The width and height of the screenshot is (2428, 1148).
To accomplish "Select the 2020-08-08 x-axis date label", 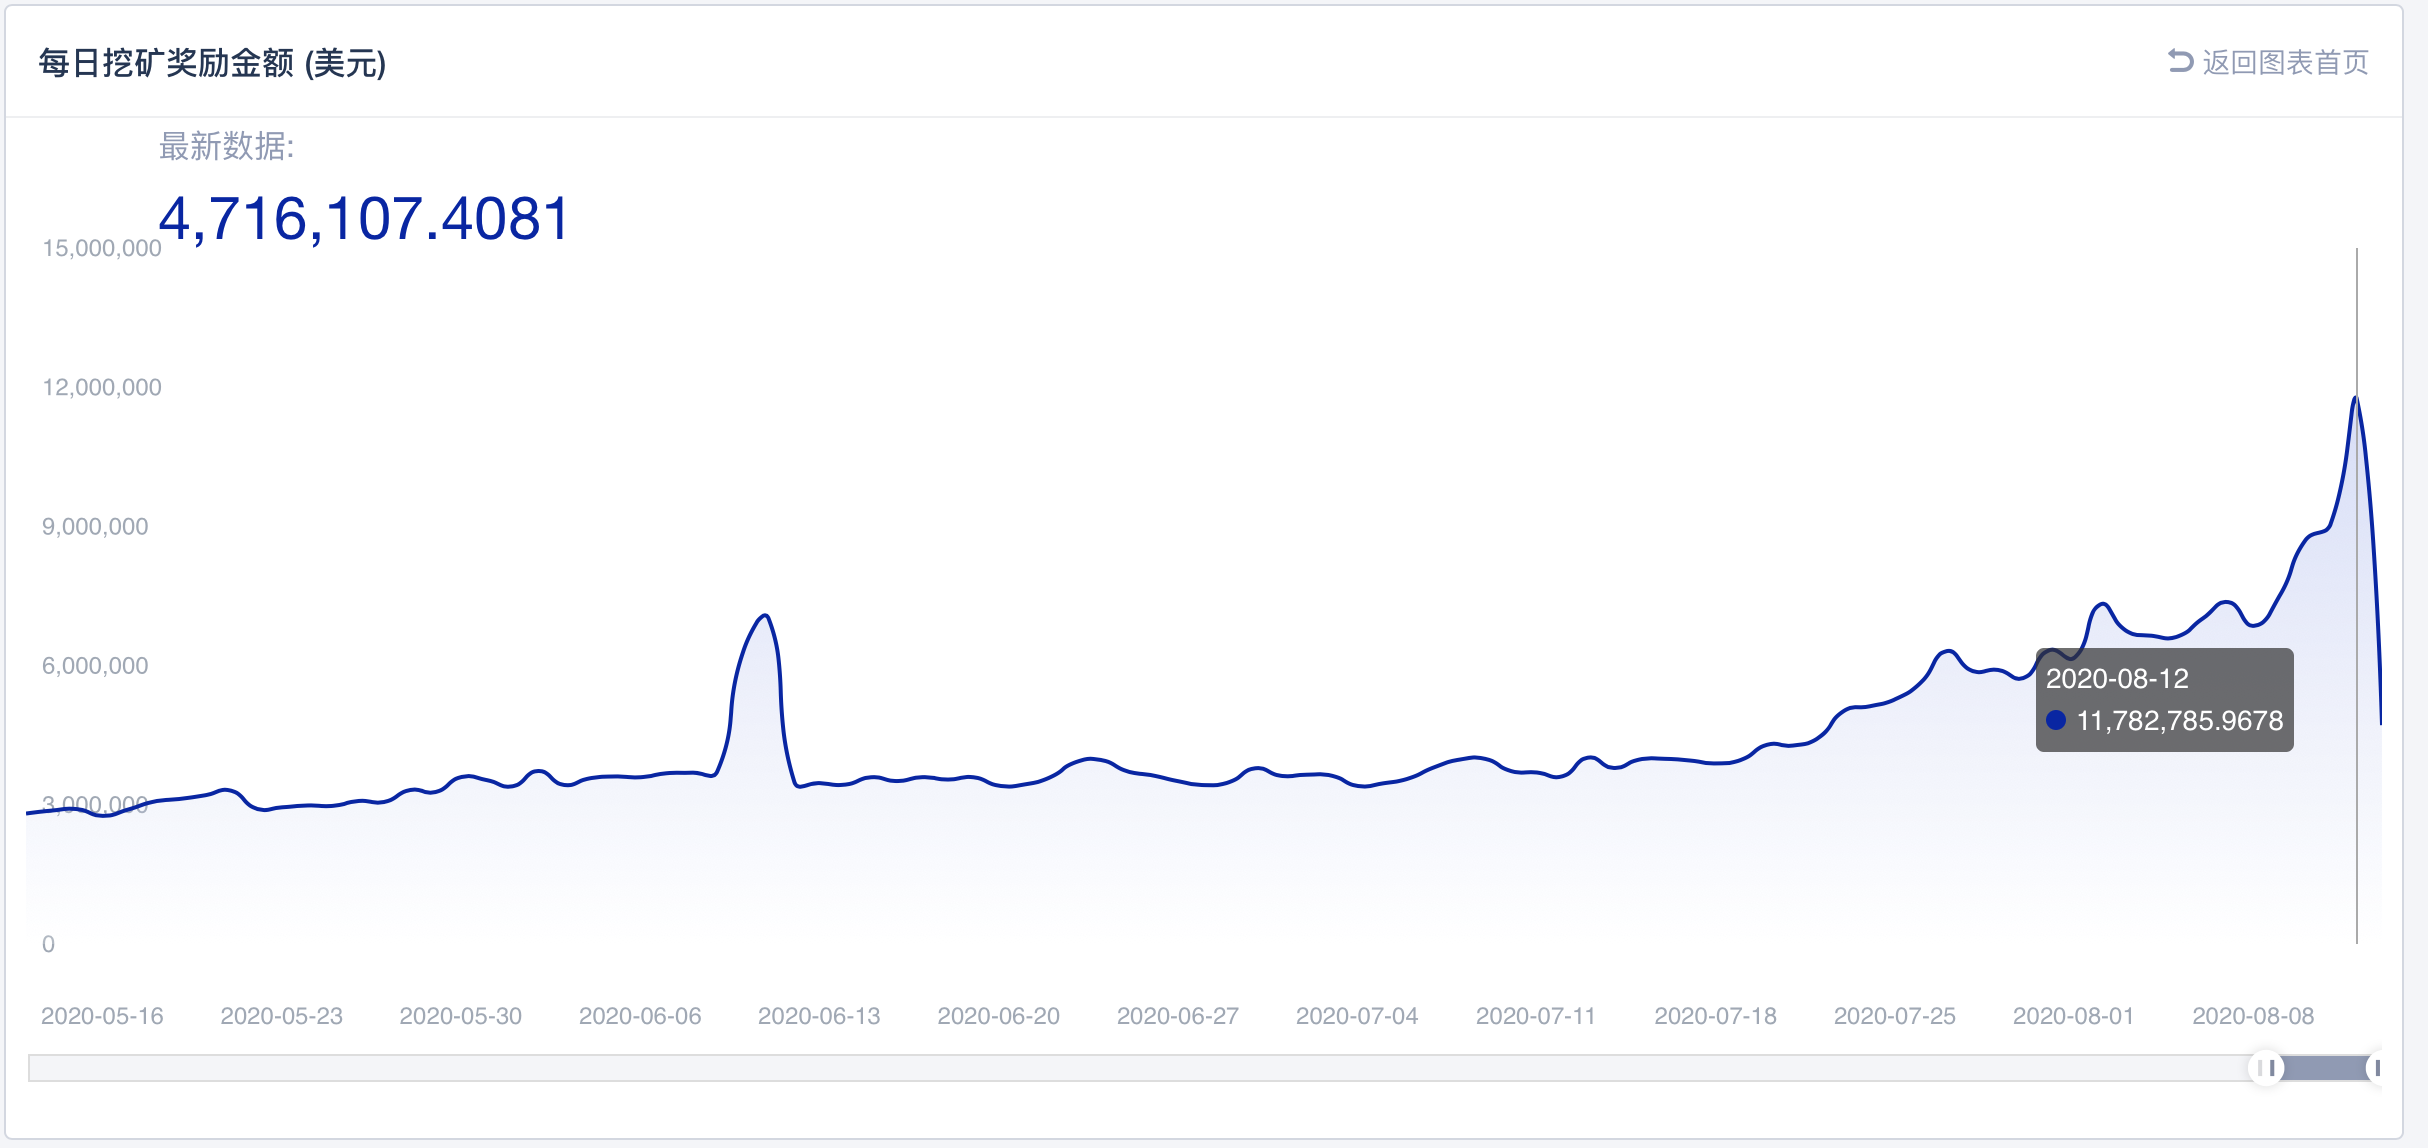I will (2253, 1016).
